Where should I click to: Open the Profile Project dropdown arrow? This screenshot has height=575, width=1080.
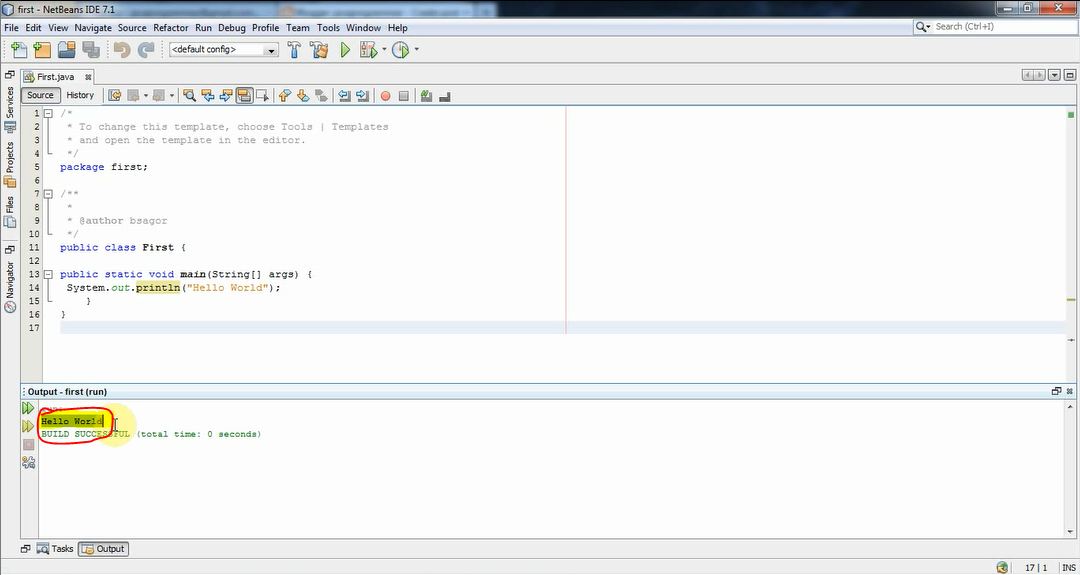416,50
